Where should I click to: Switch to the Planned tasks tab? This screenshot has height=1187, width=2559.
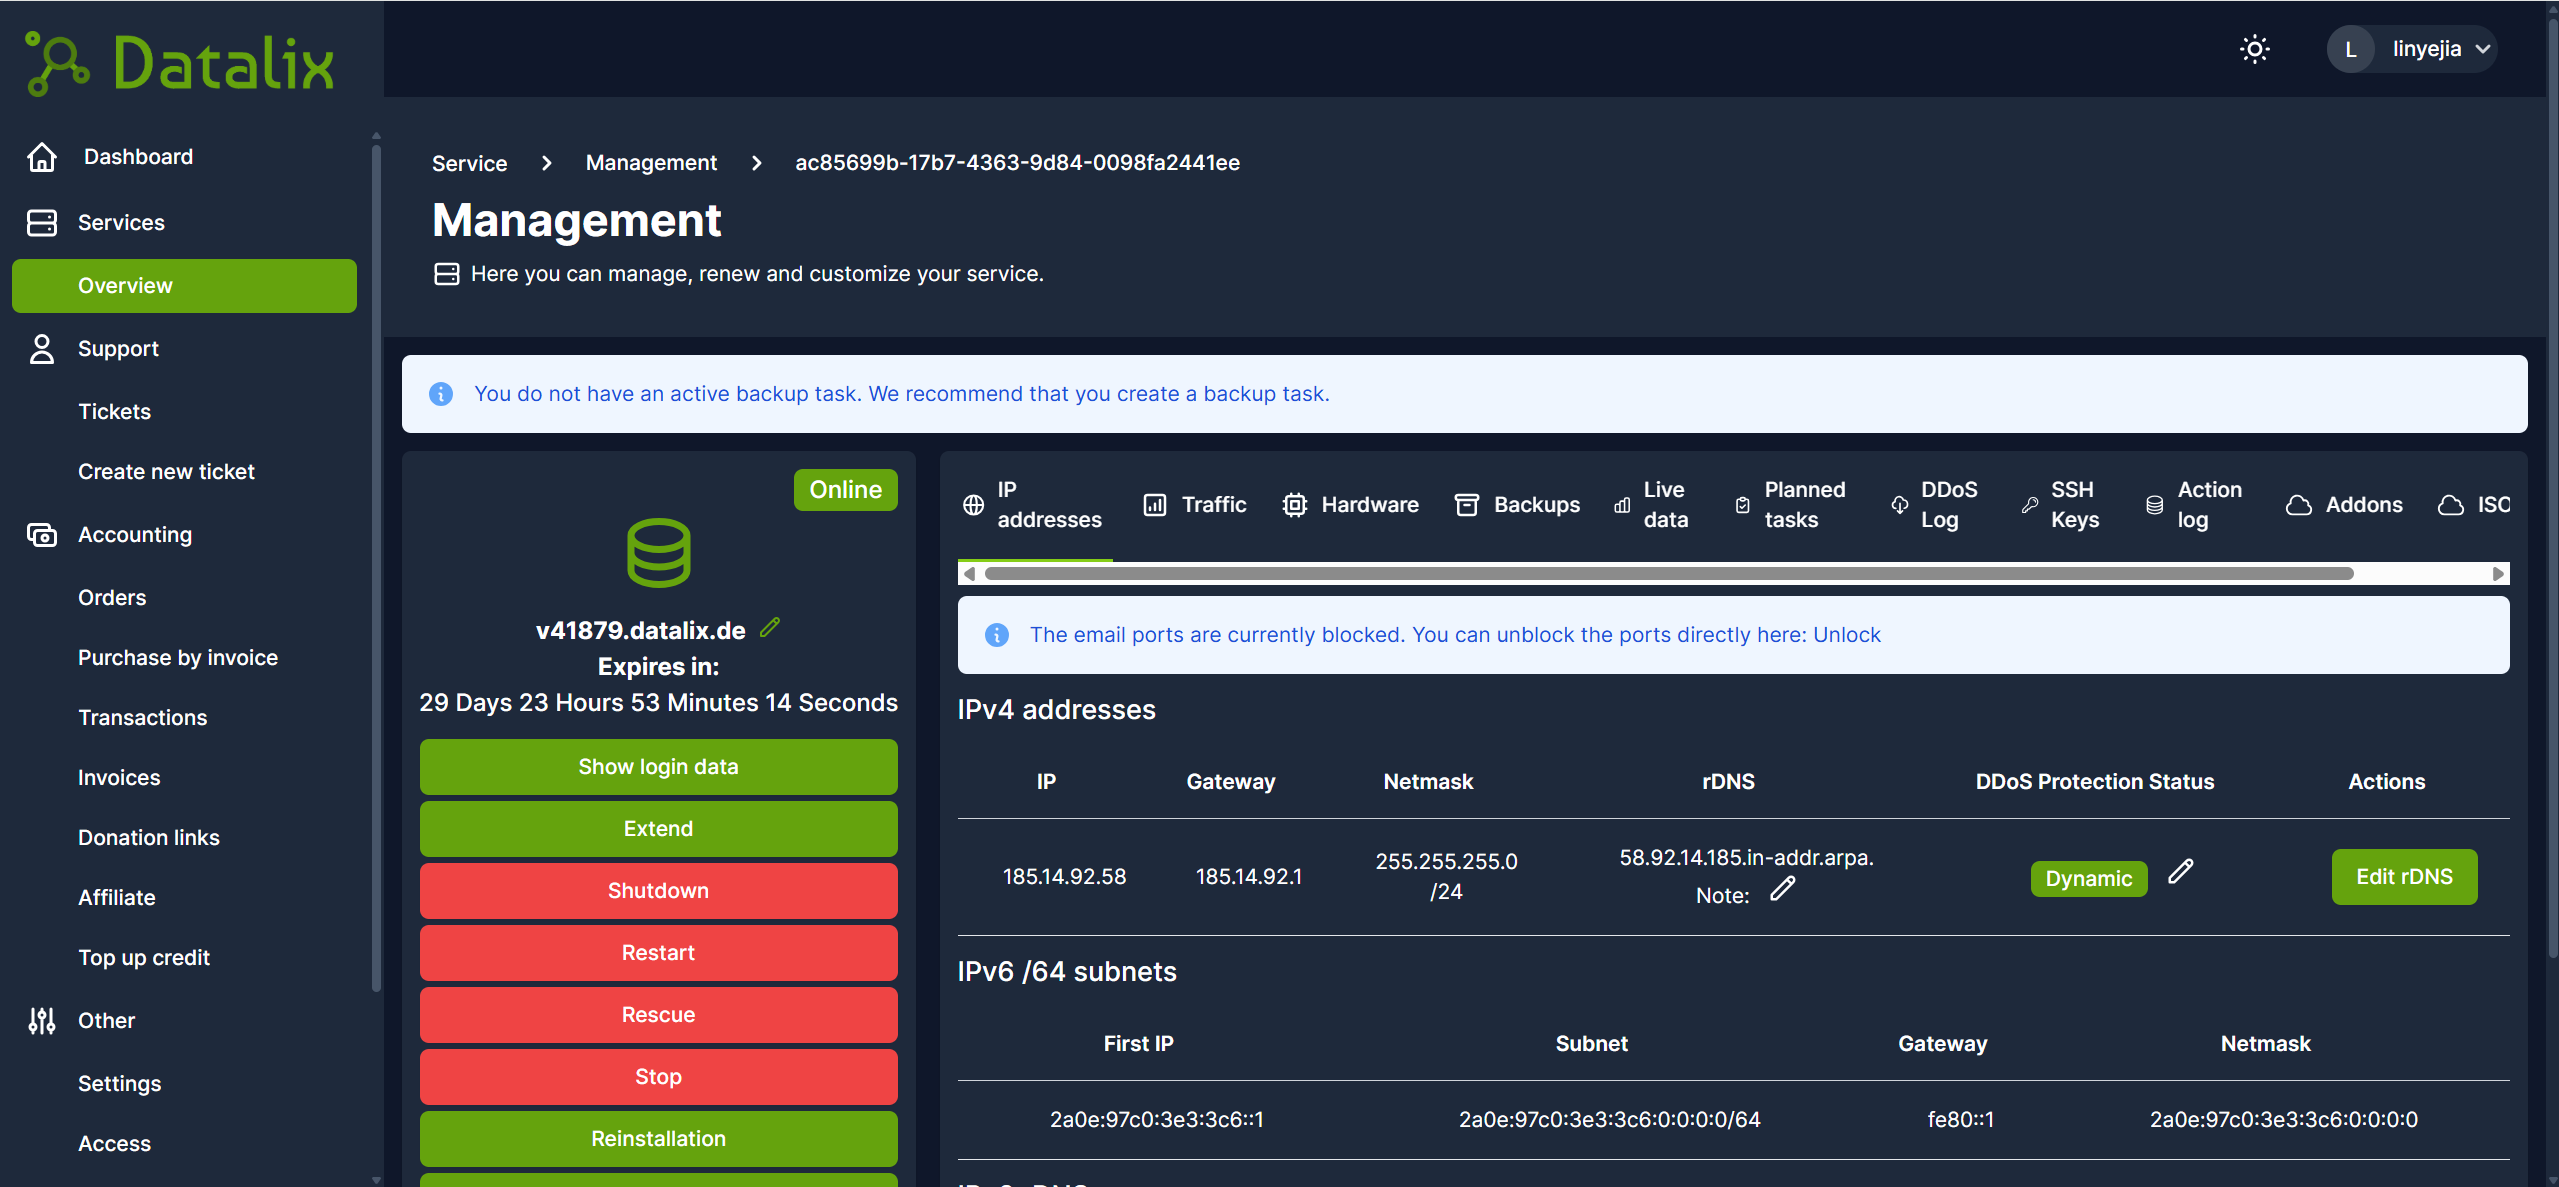1790,505
